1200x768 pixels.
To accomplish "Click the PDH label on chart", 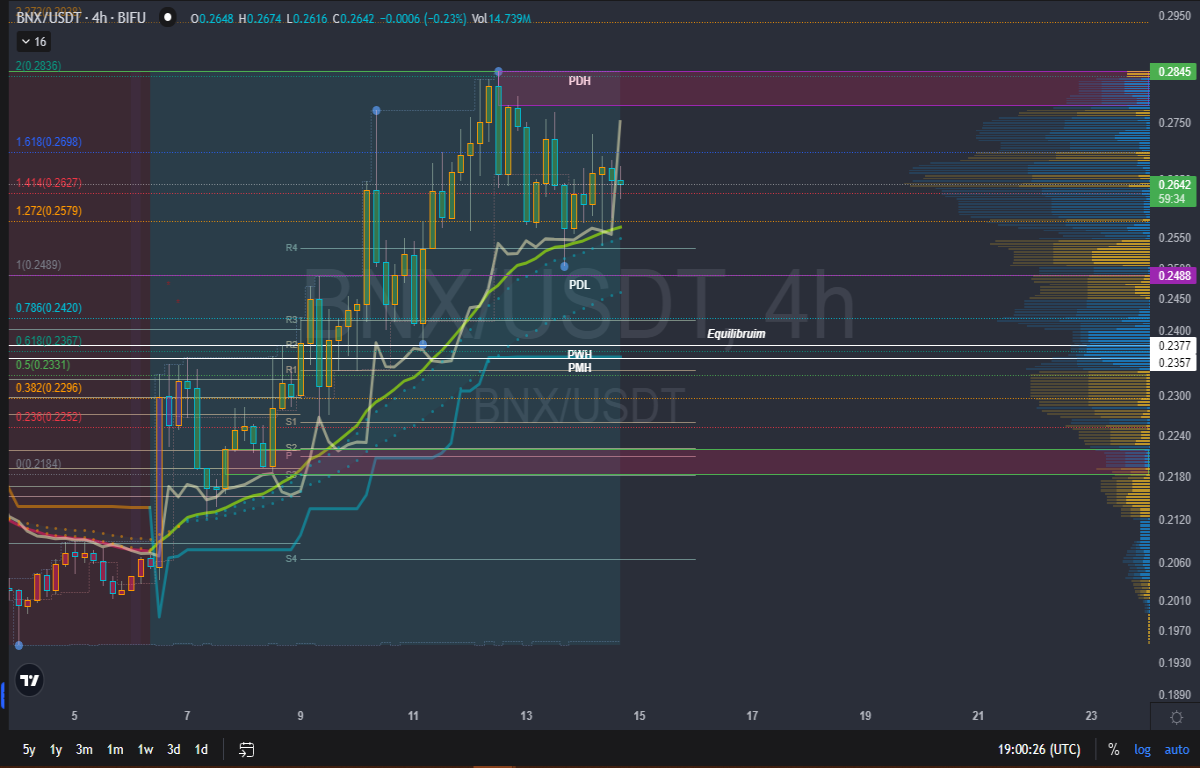I will click(579, 81).
